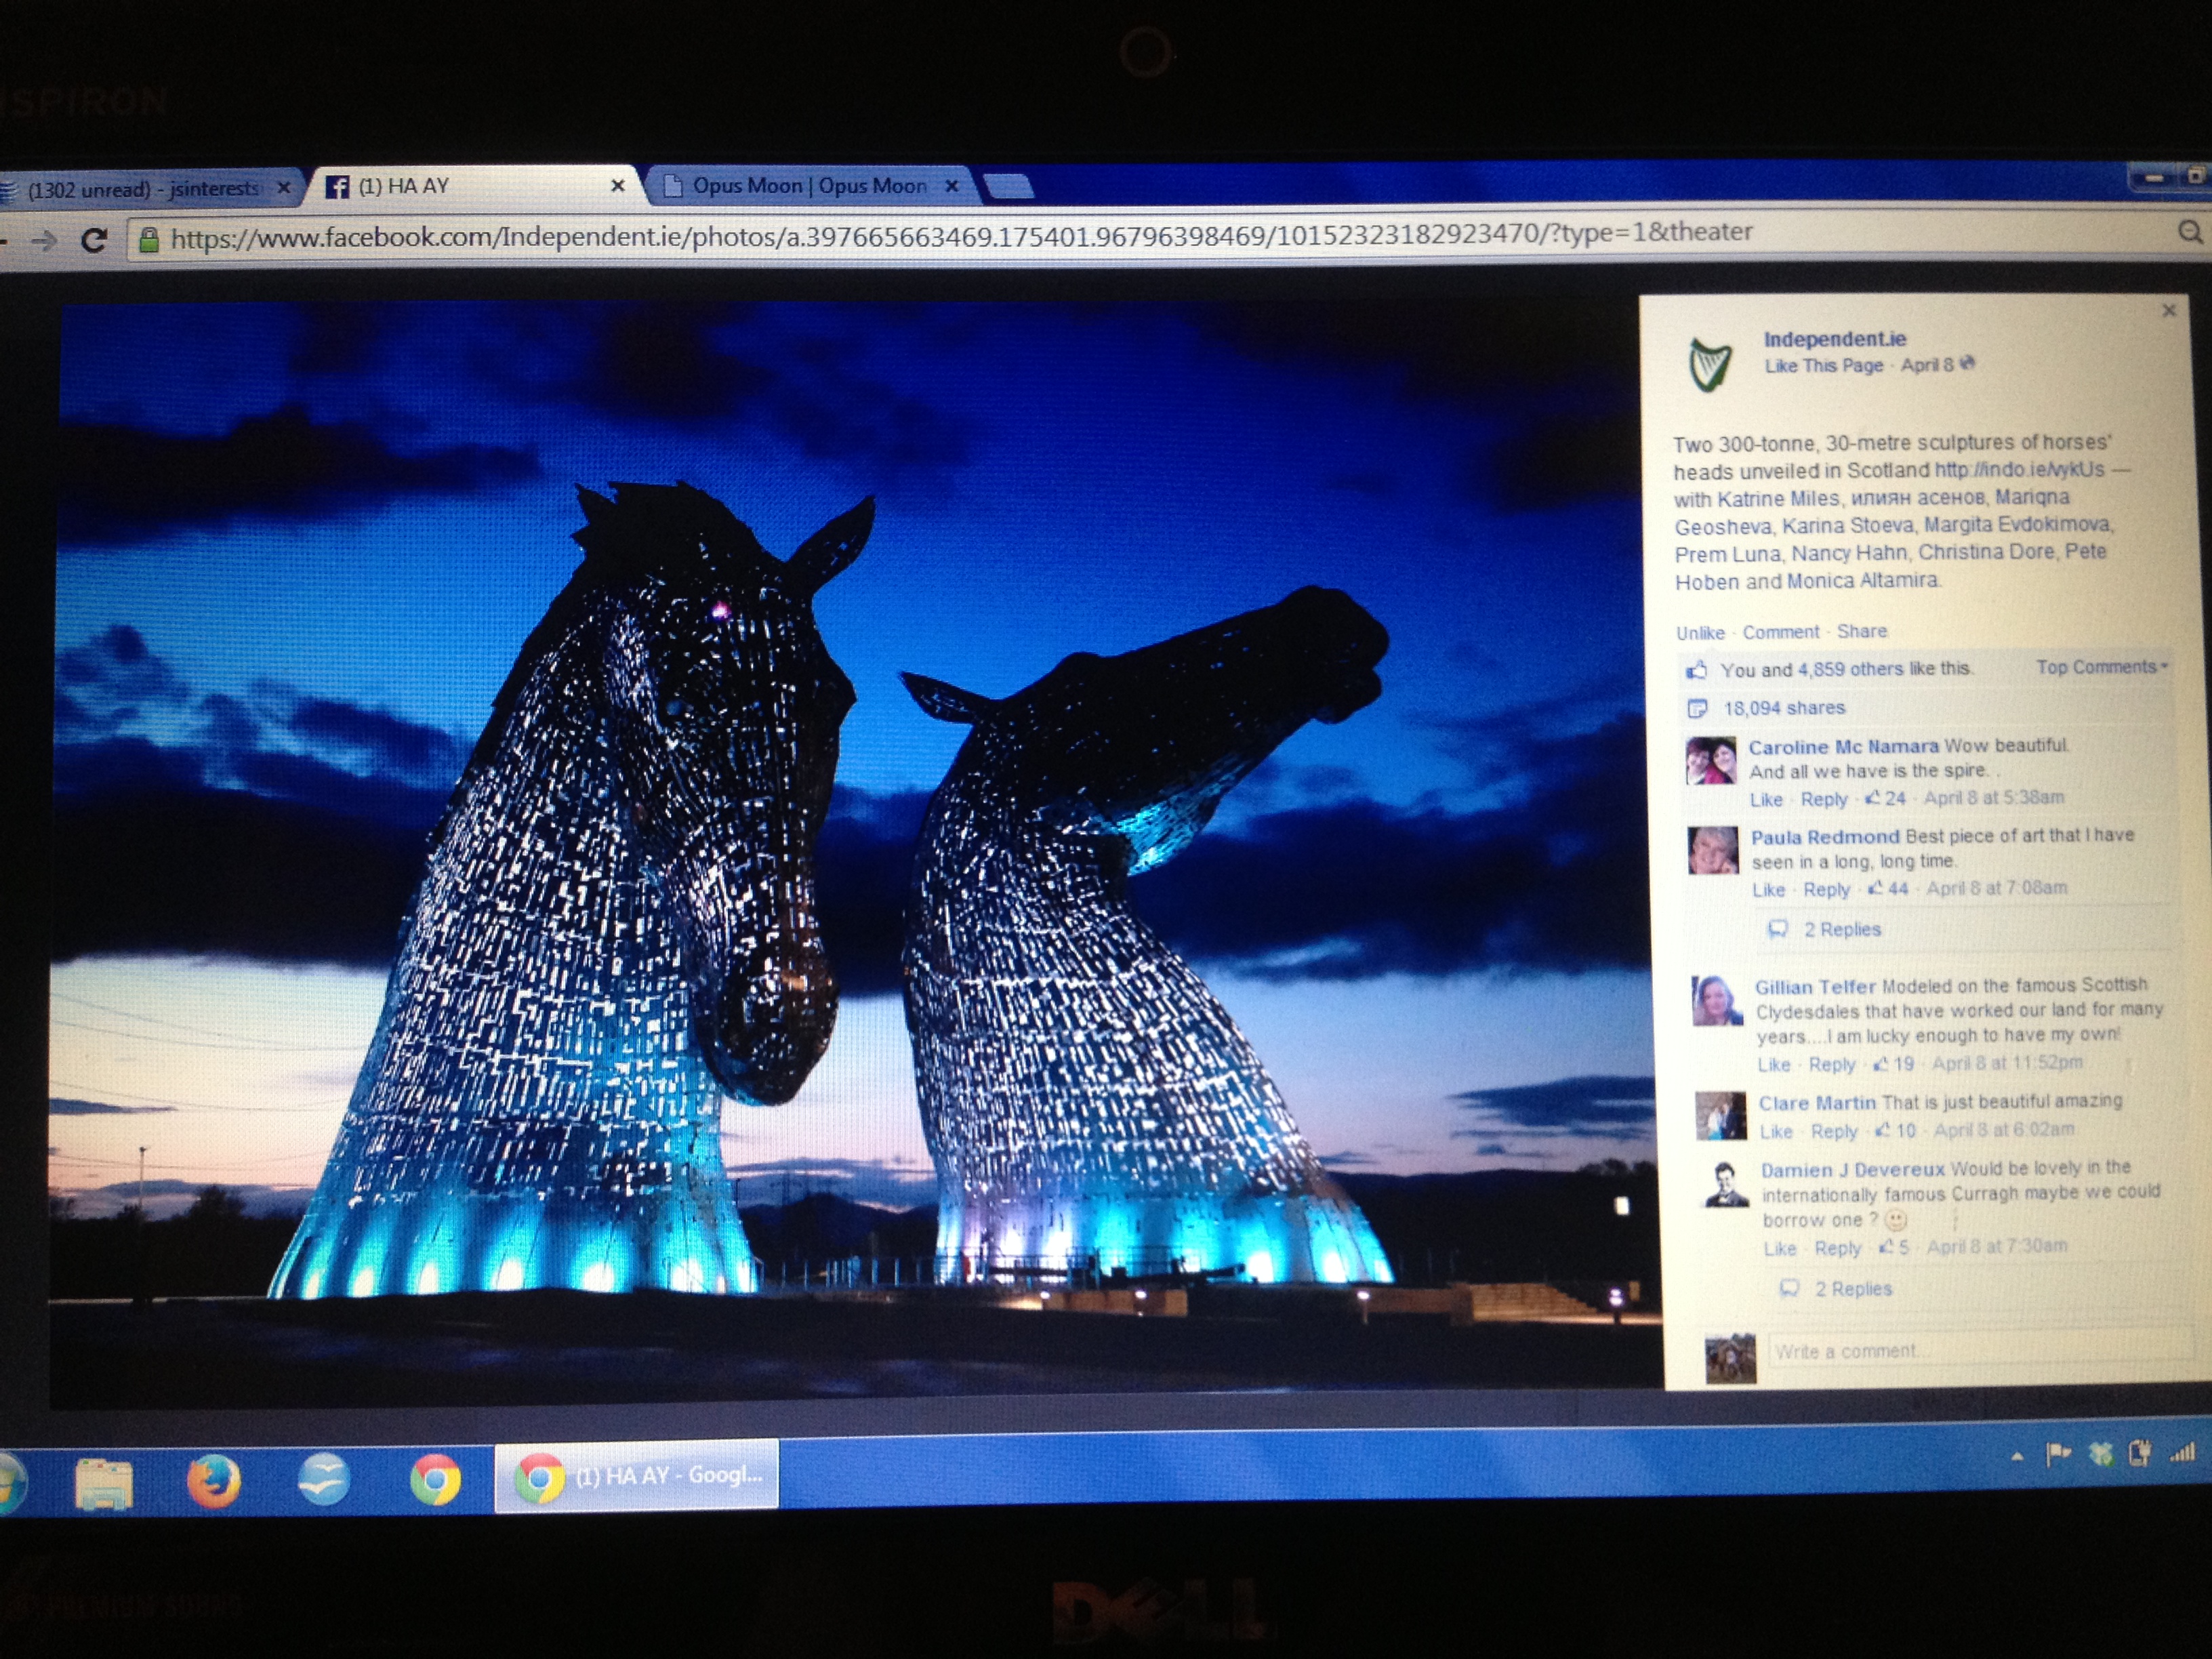Screen dimensions: 2212x1659
Task: Like Gillian Telfer's comment
Action: pos(1774,1065)
